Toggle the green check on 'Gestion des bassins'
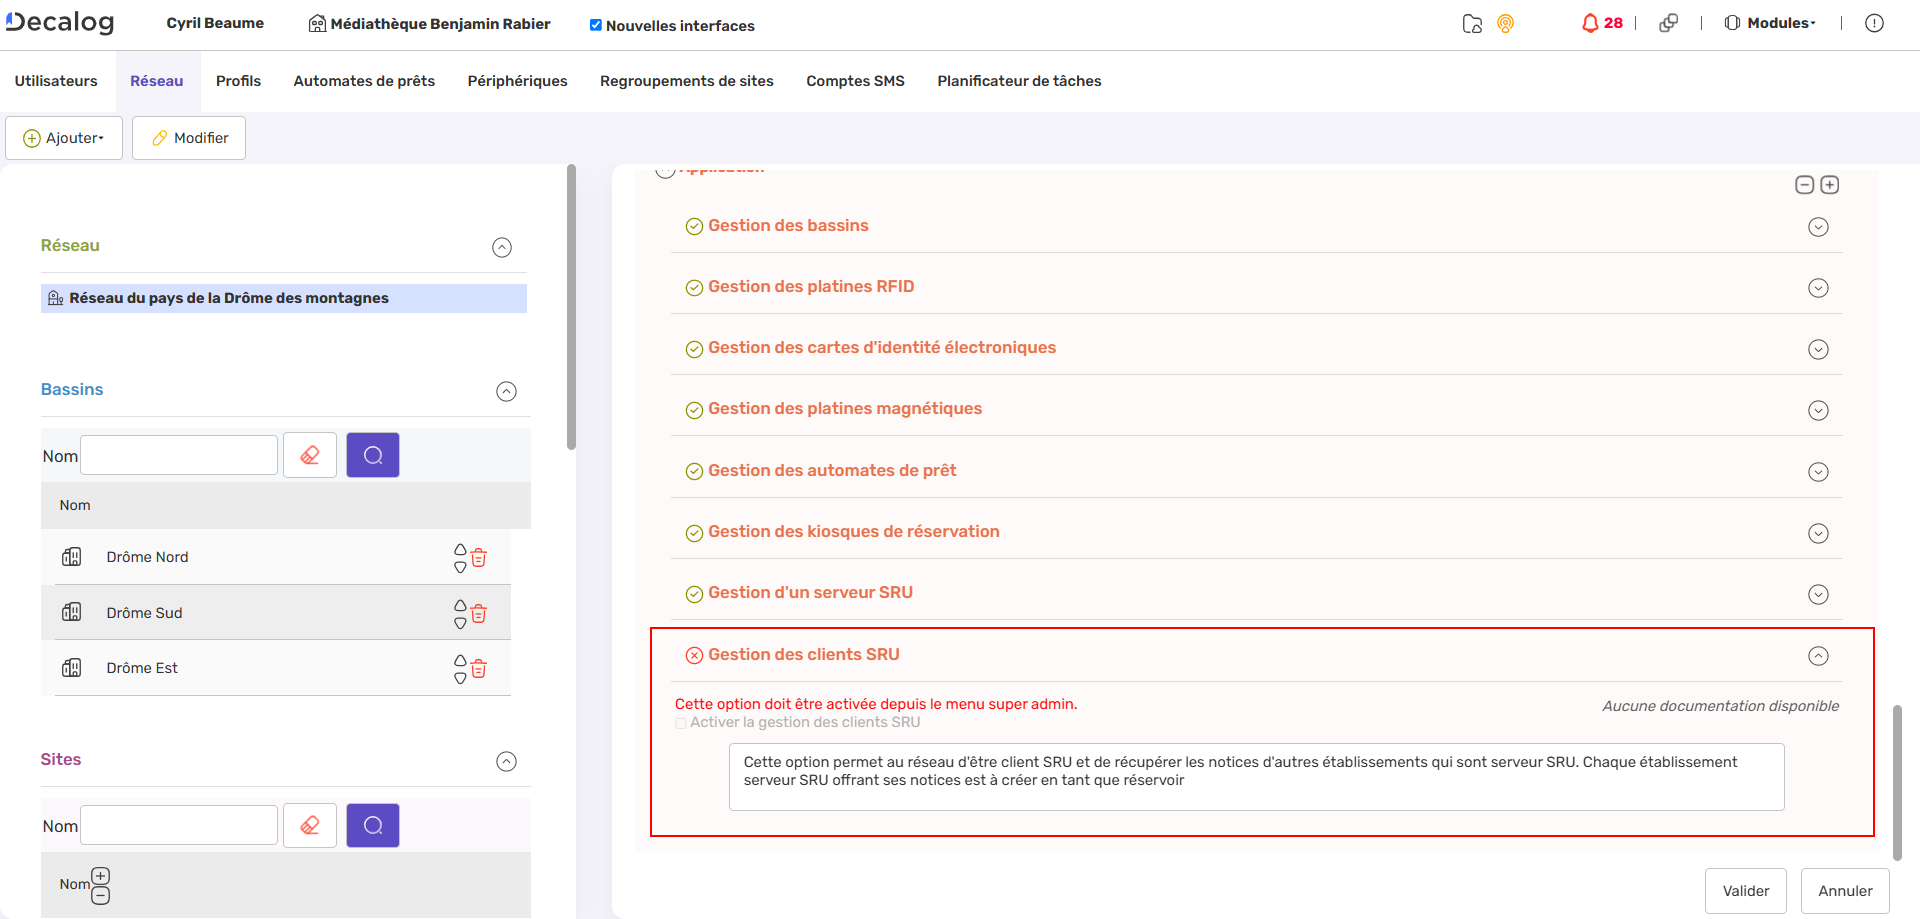1920x919 pixels. (694, 226)
